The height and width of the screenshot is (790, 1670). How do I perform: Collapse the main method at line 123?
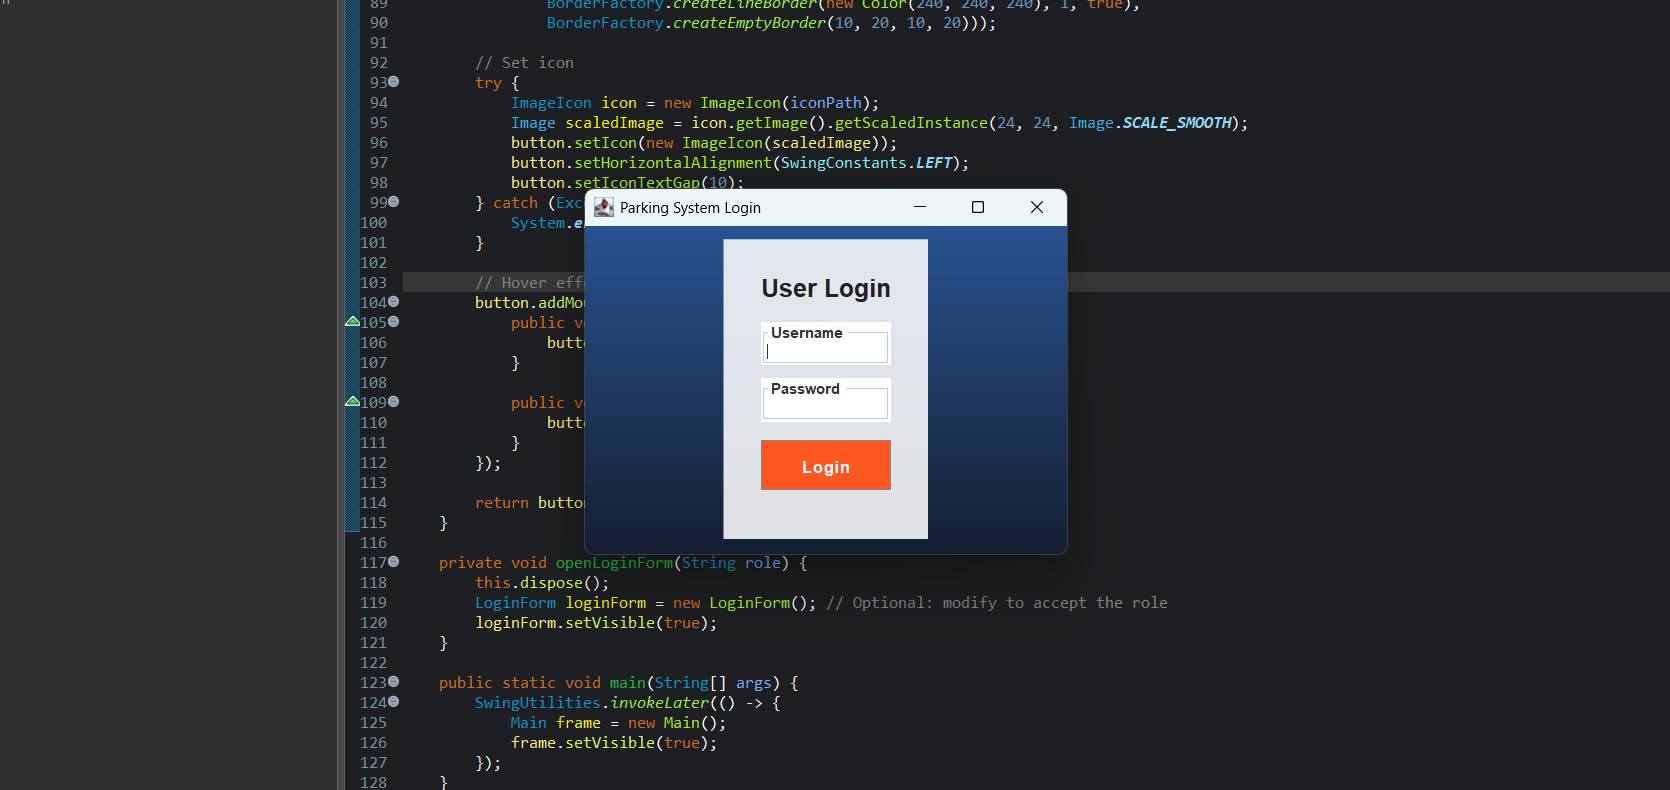[x=394, y=682]
